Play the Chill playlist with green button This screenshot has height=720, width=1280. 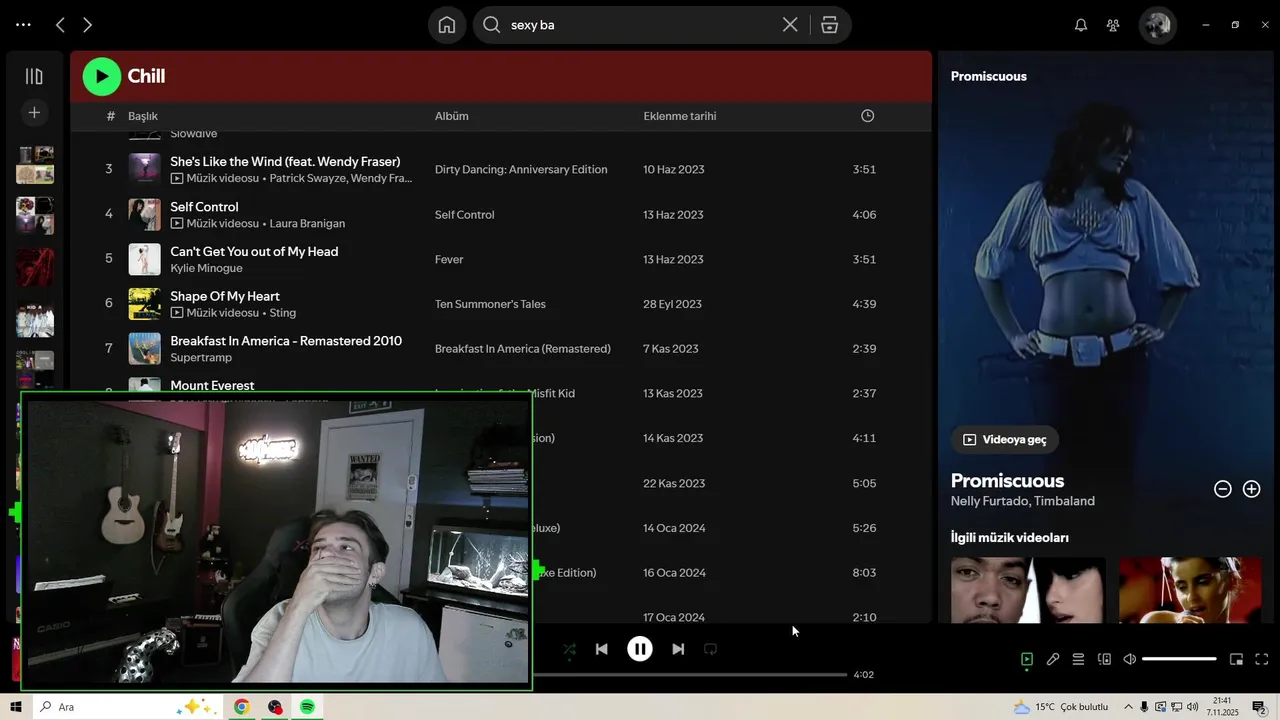[101, 76]
